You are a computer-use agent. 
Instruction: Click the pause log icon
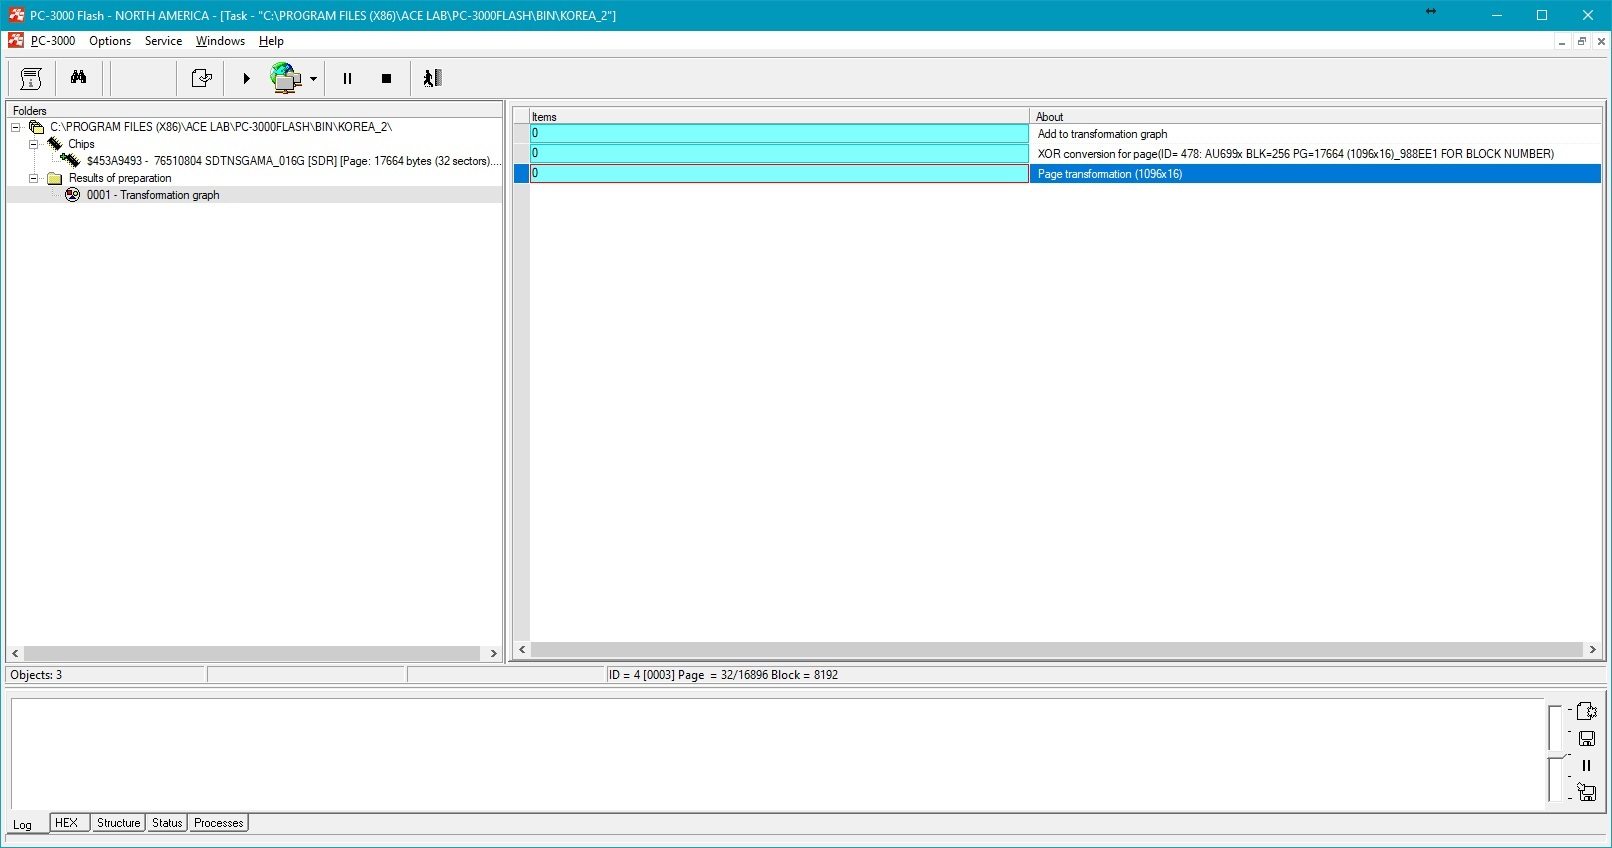click(1586, 765)
